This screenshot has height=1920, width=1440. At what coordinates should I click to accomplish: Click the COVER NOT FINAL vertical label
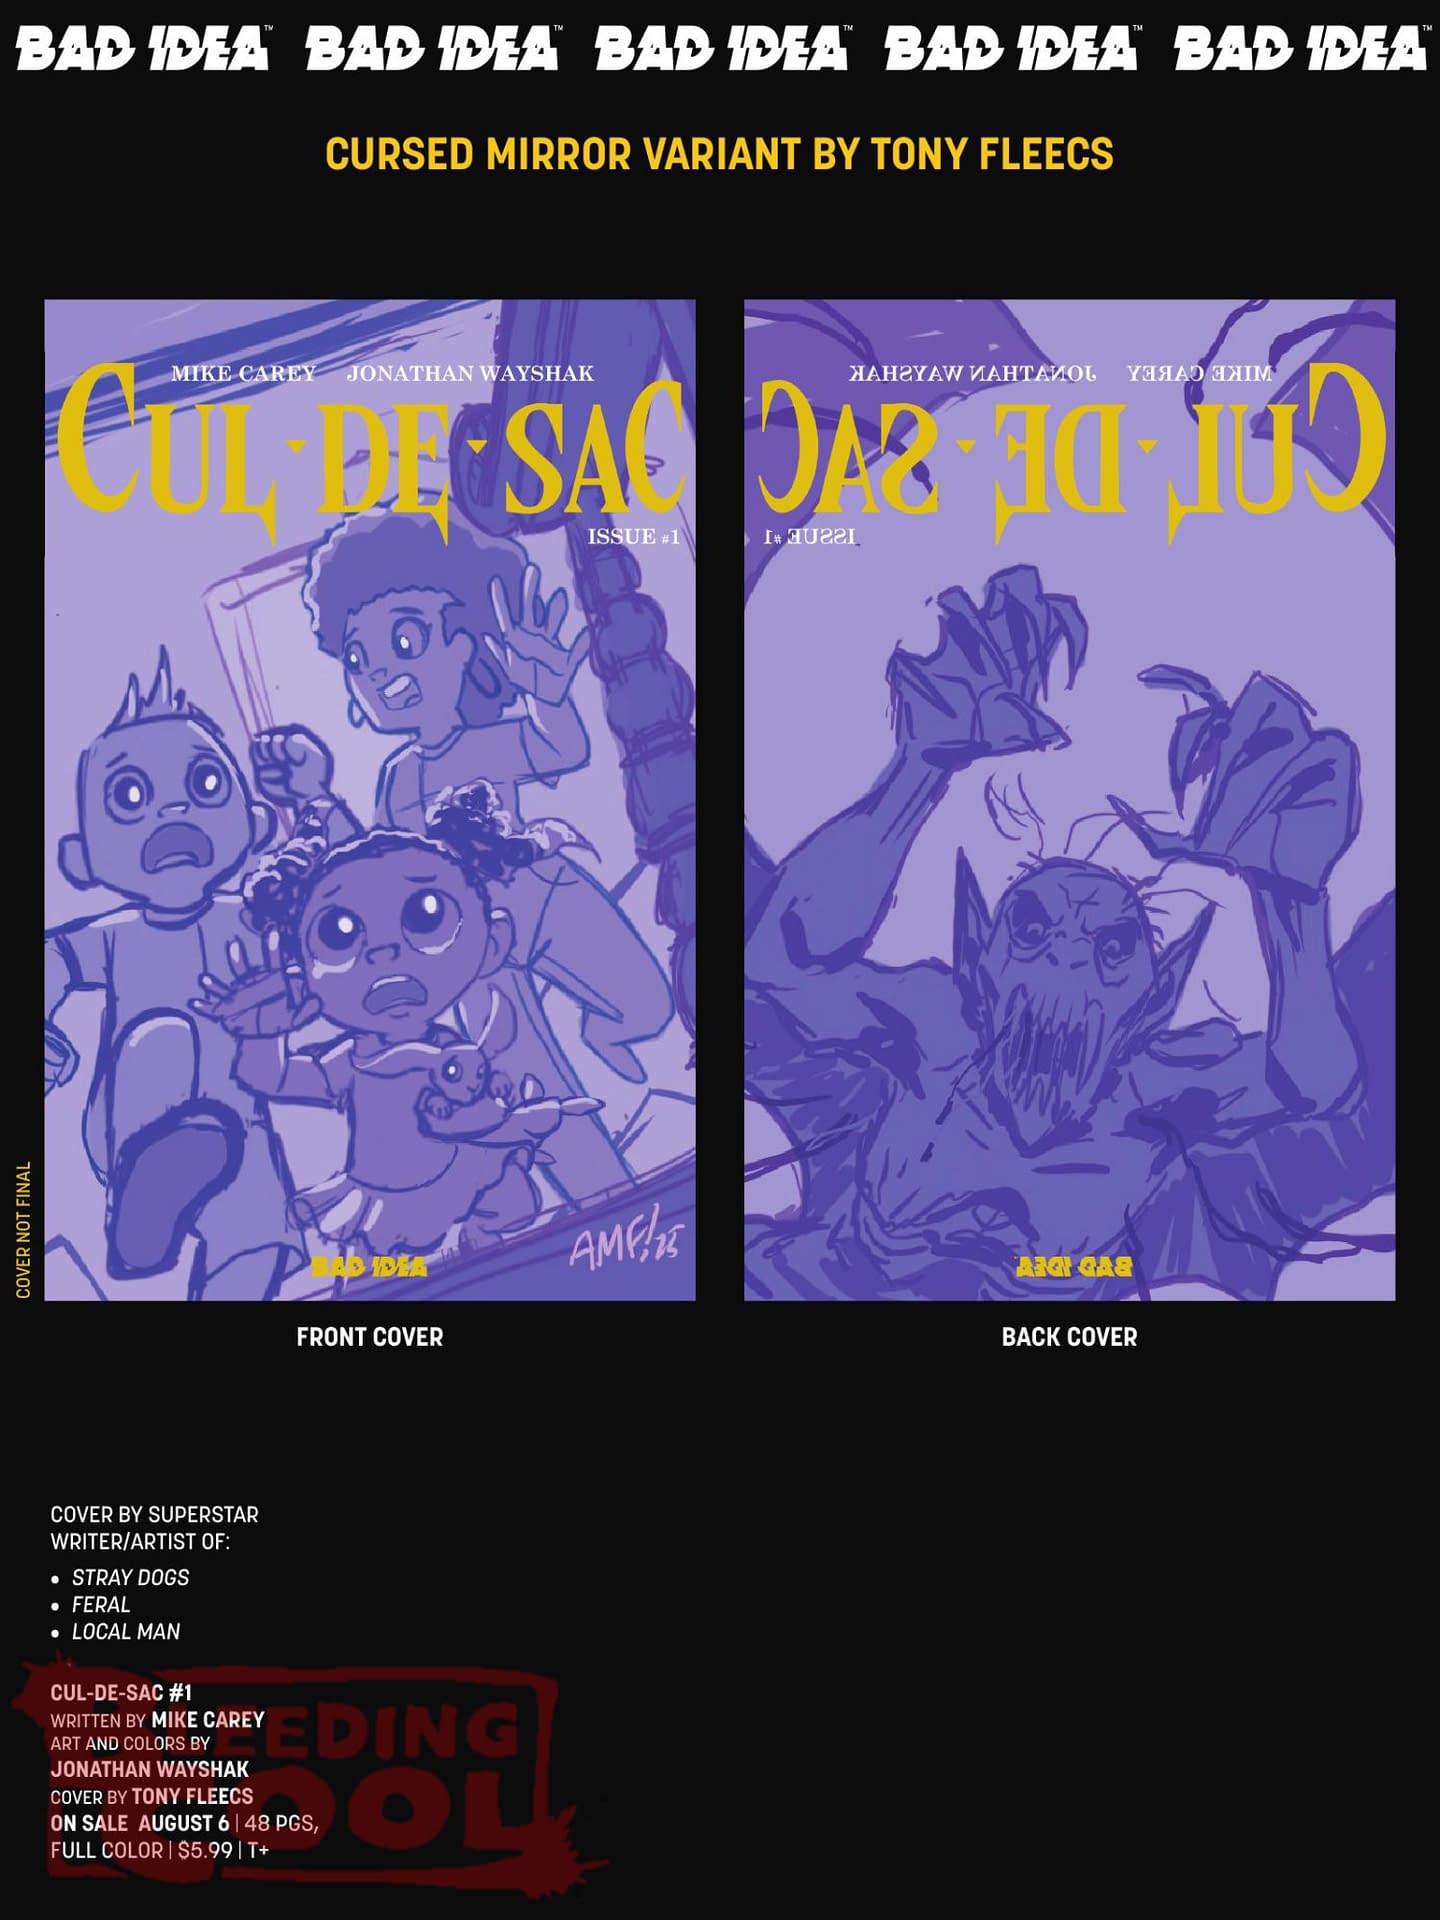24,1229
